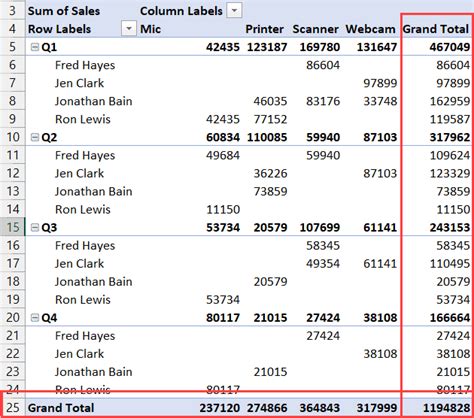Collapse the Q2 group
Screen dimensions: 474x418
coord(35,137)
